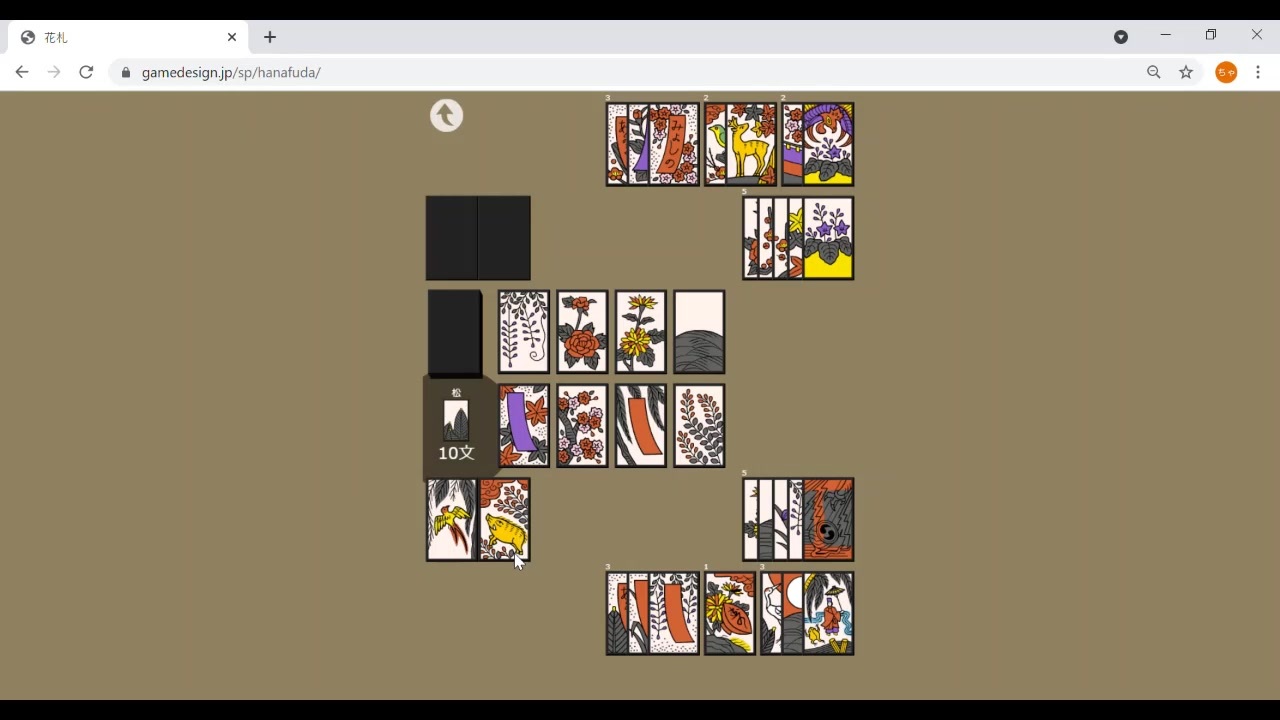
Task: Open the page zoom magnifier icon
Action: (1154, 72)
